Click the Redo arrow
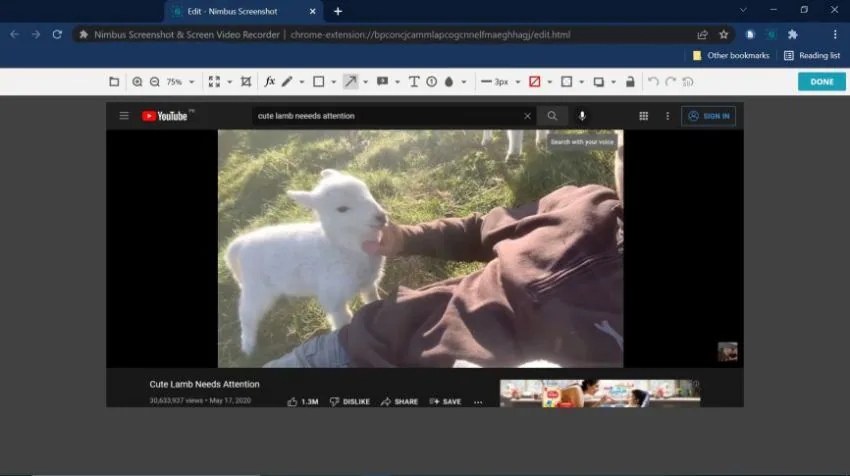Viewport: 850px width, 476px height. [x=671, y=82]
